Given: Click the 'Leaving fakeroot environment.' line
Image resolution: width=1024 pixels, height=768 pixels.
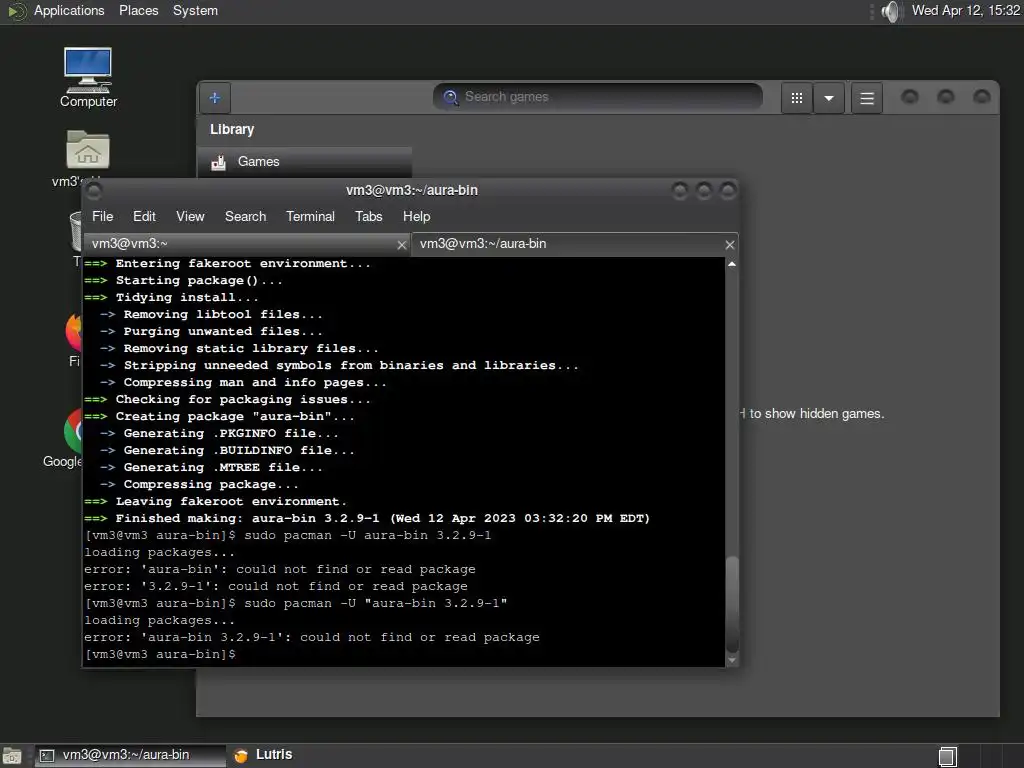Looking at the screenshot, I should coord(216,502).
